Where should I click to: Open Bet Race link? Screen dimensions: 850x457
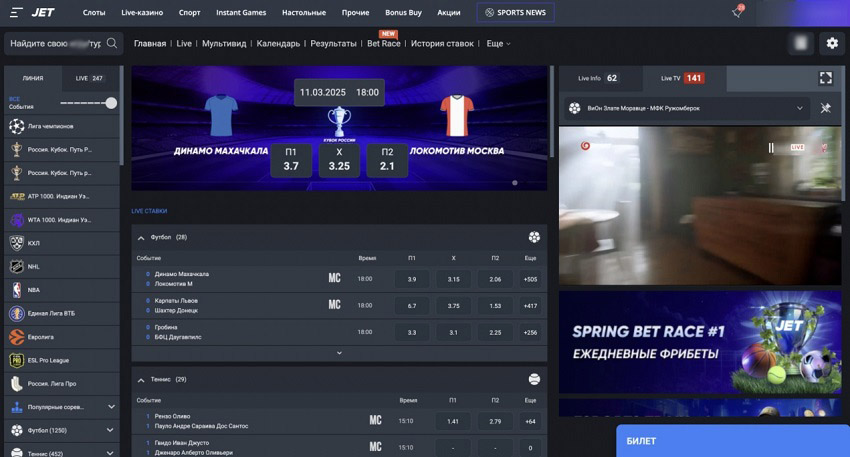[x=383, y=43]
